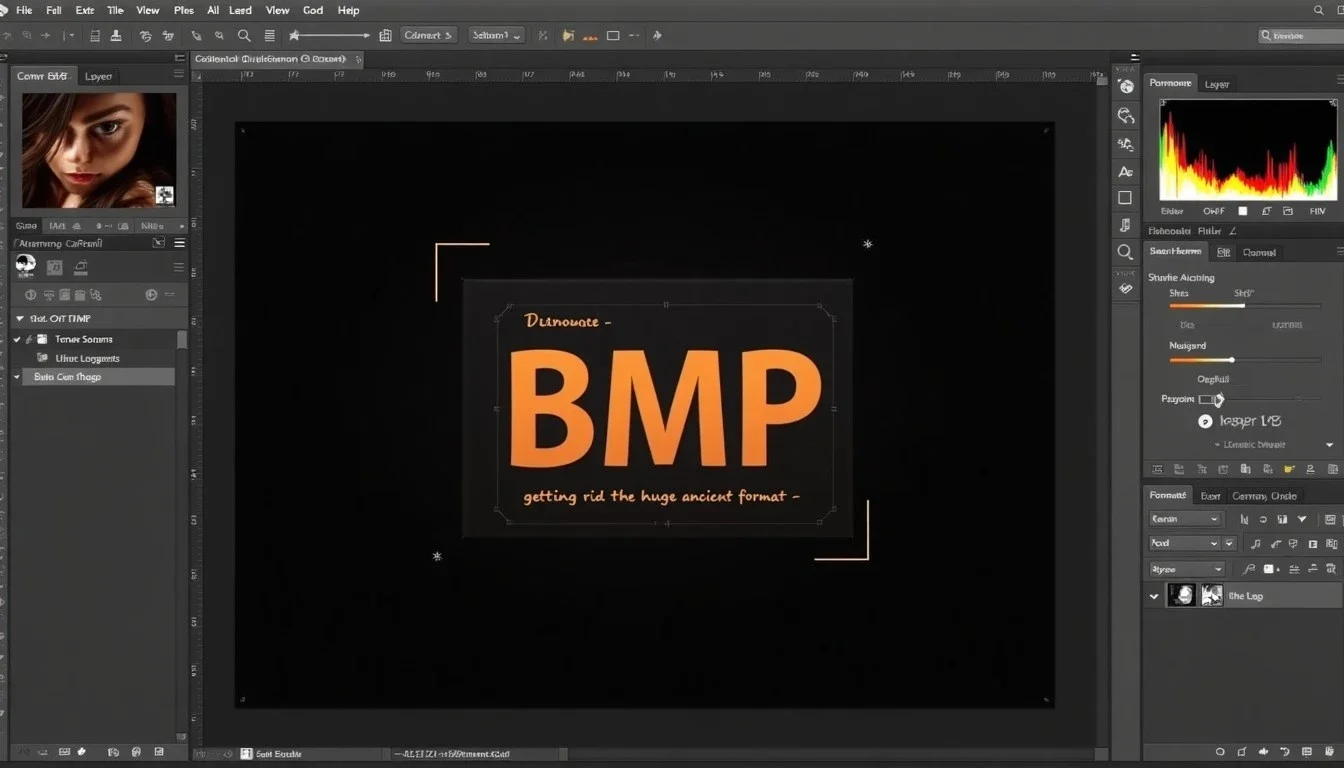The height and width of the screenshot is (768, 1344).
Task: Open the Earan dropdown
Action: tap(1184, 519)
